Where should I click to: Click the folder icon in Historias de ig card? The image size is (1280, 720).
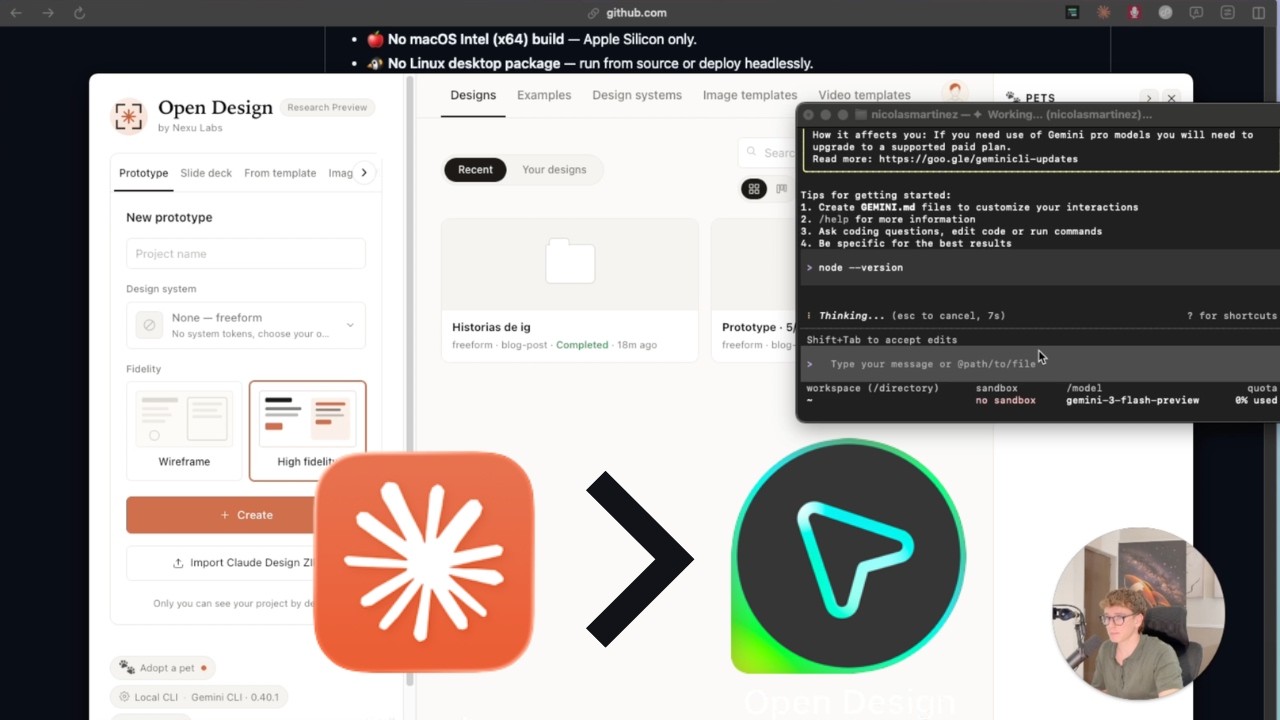(x=570, y=262)
